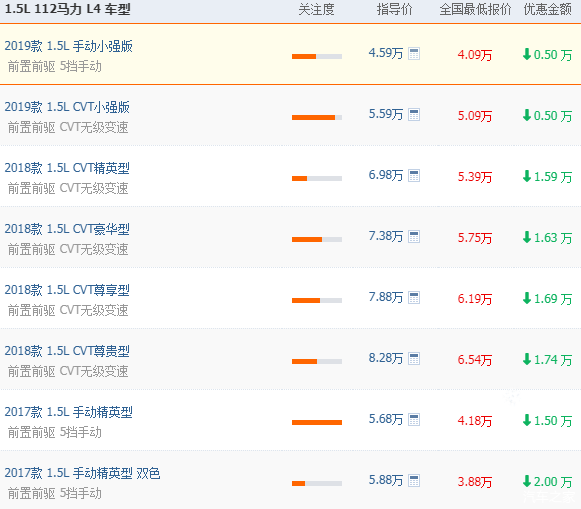Screen dimensions: 581x509
Task: Open 2018款 1.5L CVT尊享型 model link
Action: (67, 290)
